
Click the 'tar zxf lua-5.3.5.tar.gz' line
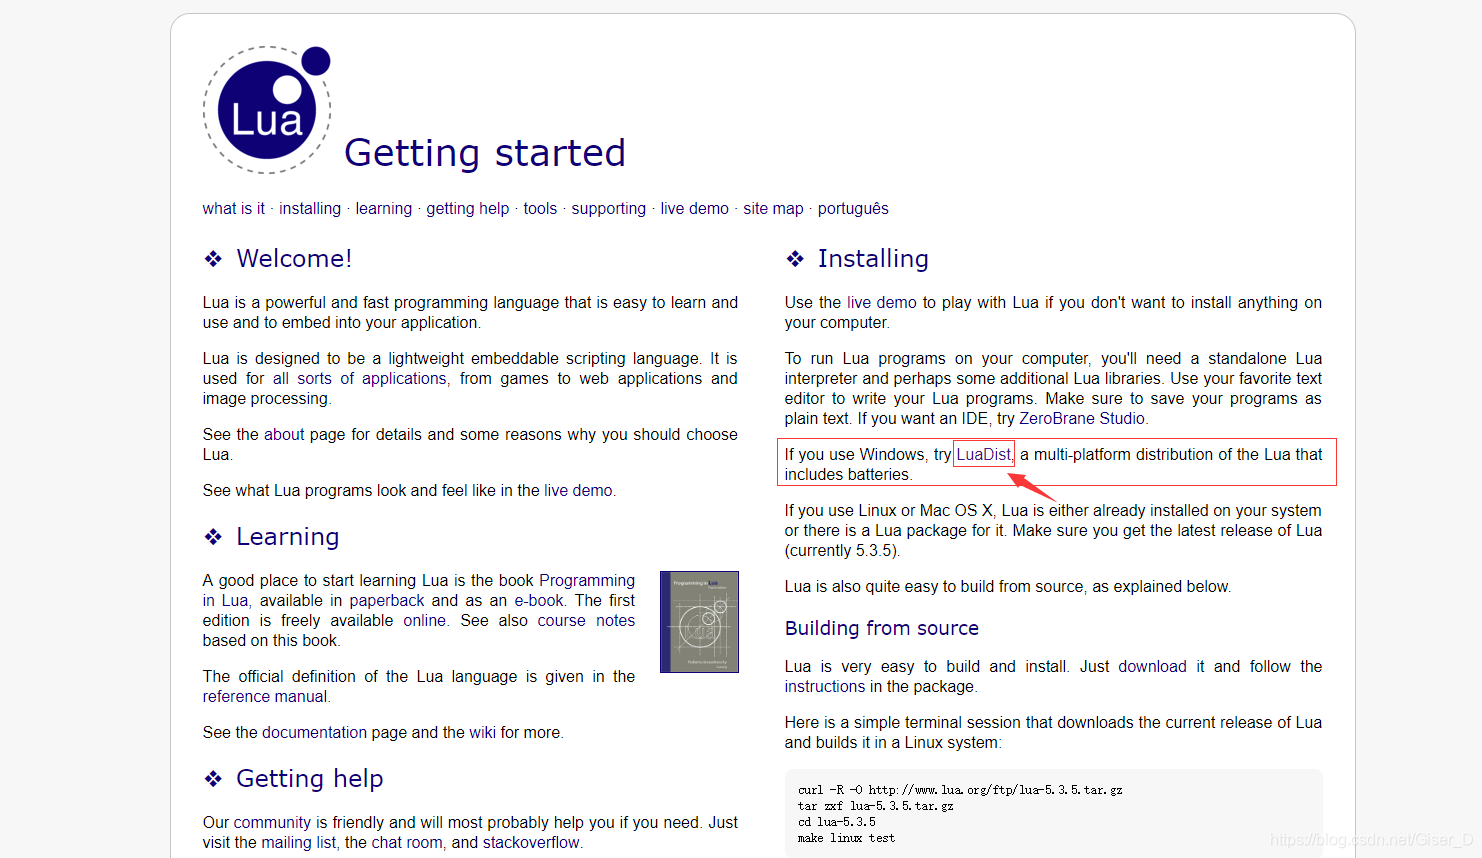[876, 806]
